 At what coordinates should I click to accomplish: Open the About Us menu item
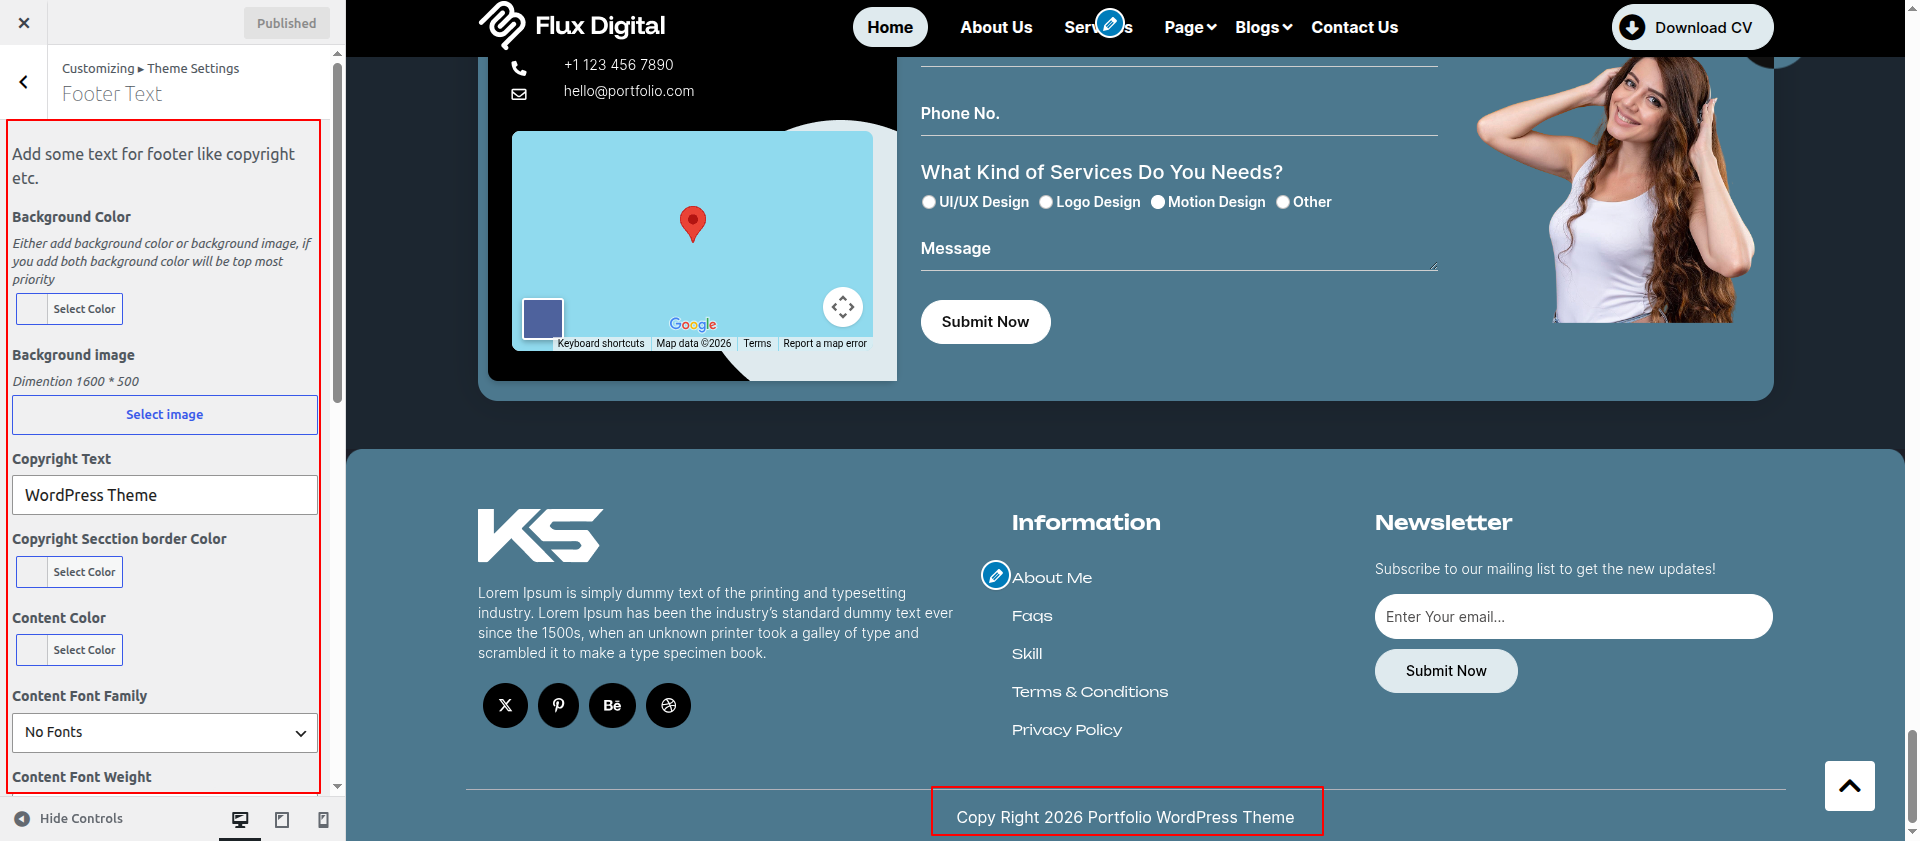coord(996,27)
